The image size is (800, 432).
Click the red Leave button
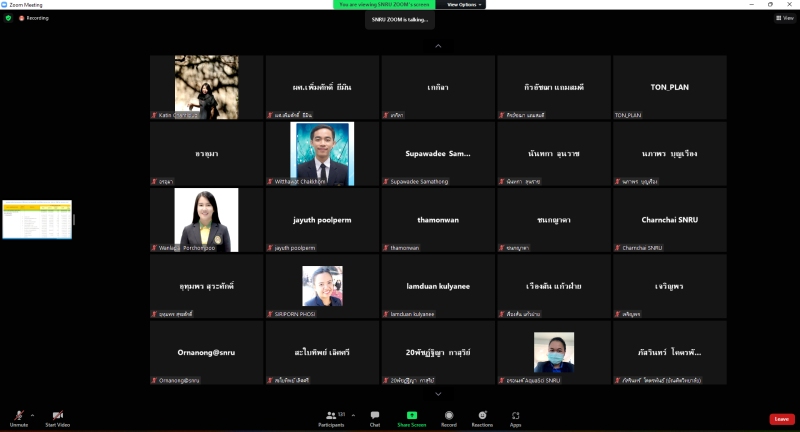[x=781, y=419]
